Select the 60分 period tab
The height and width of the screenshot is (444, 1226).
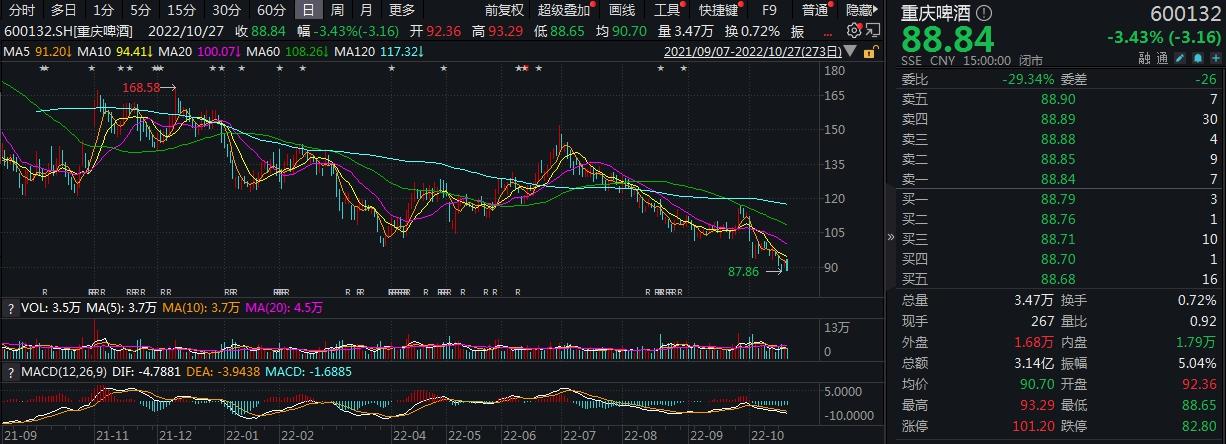271,10
